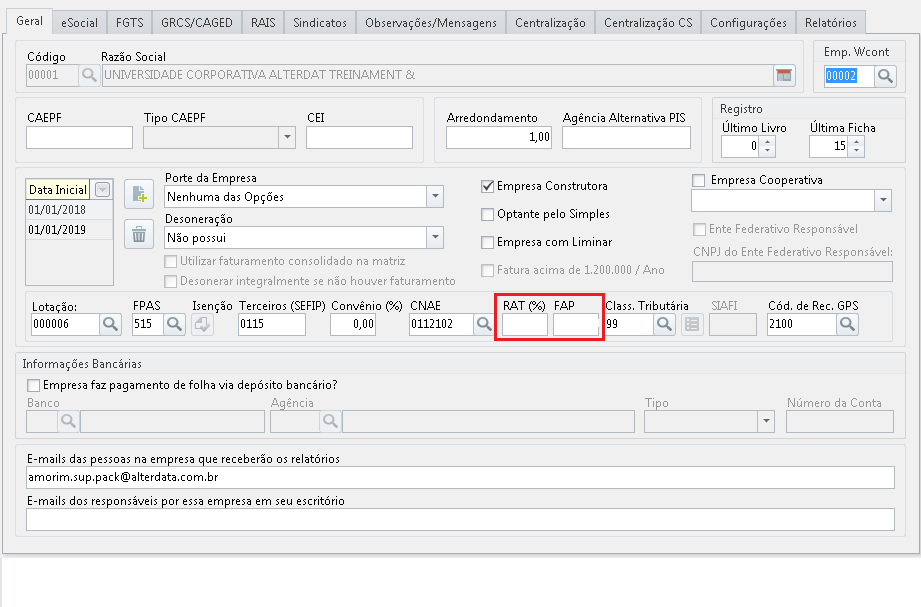This screenshot has height=607, width=921.
Task: Enable payroll payment via depósito bancário
Action: tap(33, 385)
